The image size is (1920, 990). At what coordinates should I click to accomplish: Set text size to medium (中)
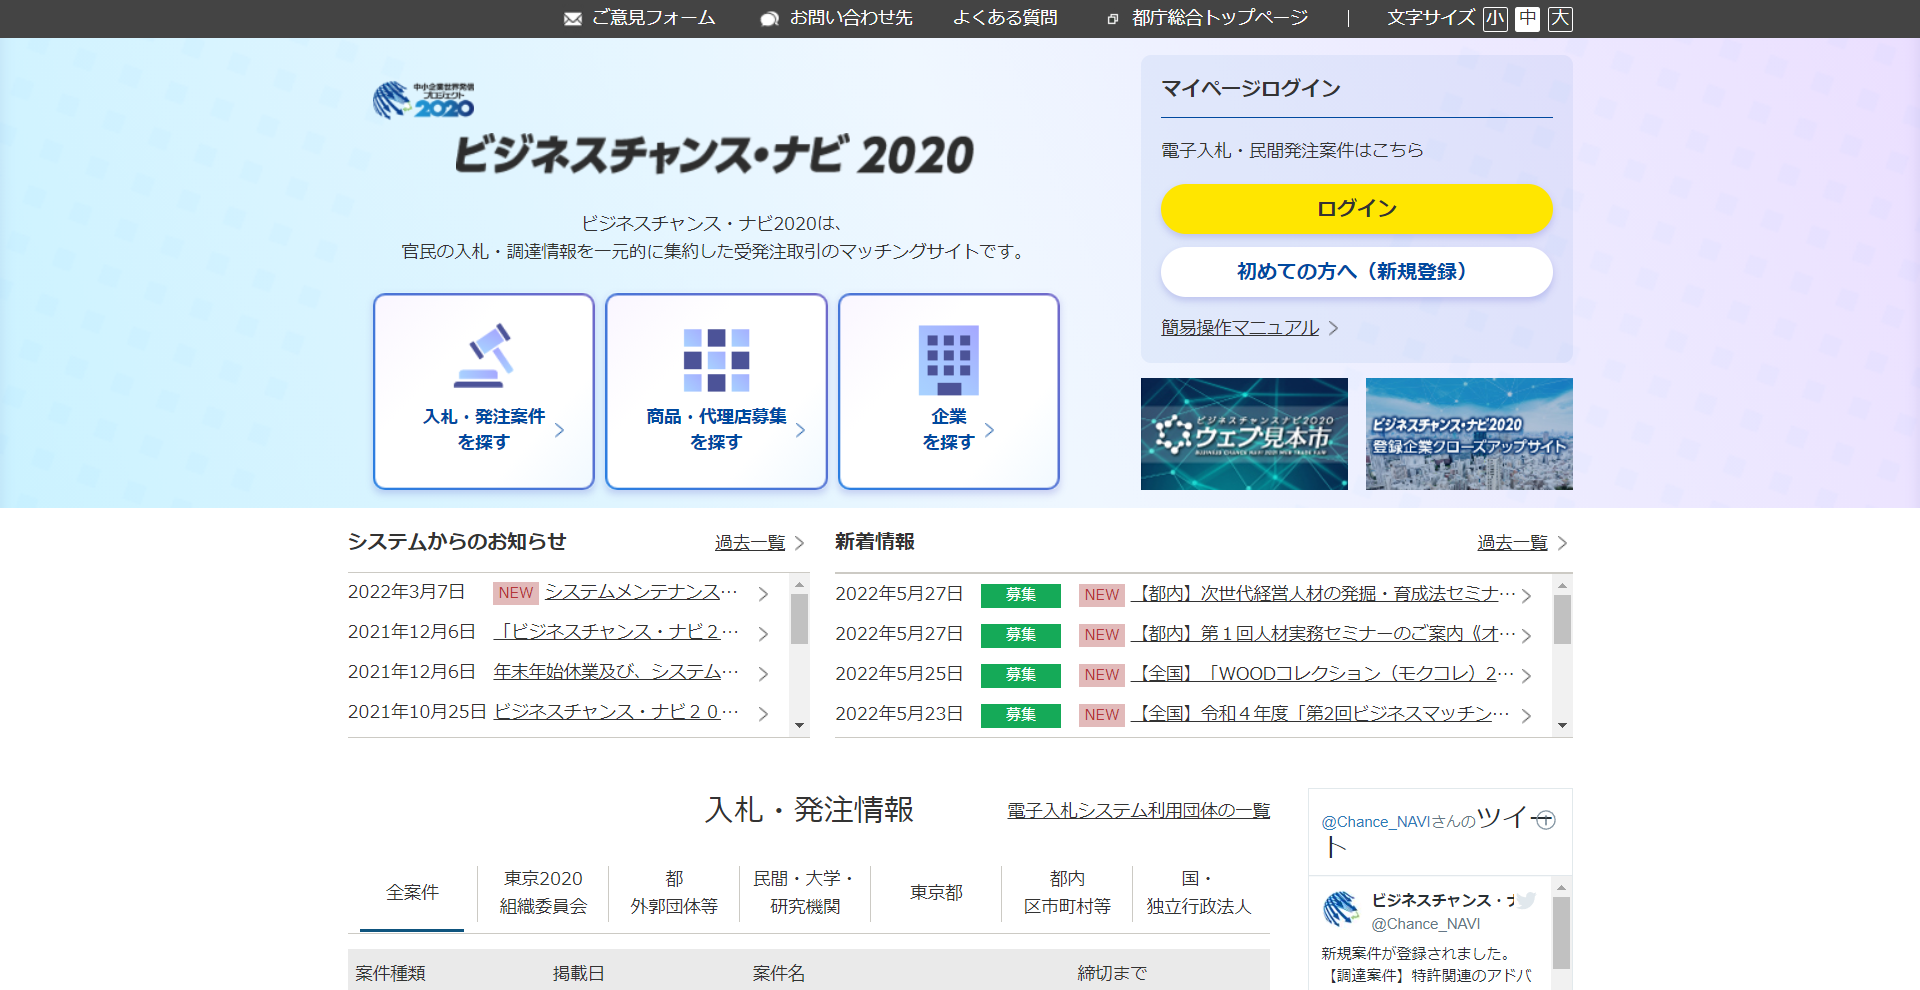tap(1527, 19)
